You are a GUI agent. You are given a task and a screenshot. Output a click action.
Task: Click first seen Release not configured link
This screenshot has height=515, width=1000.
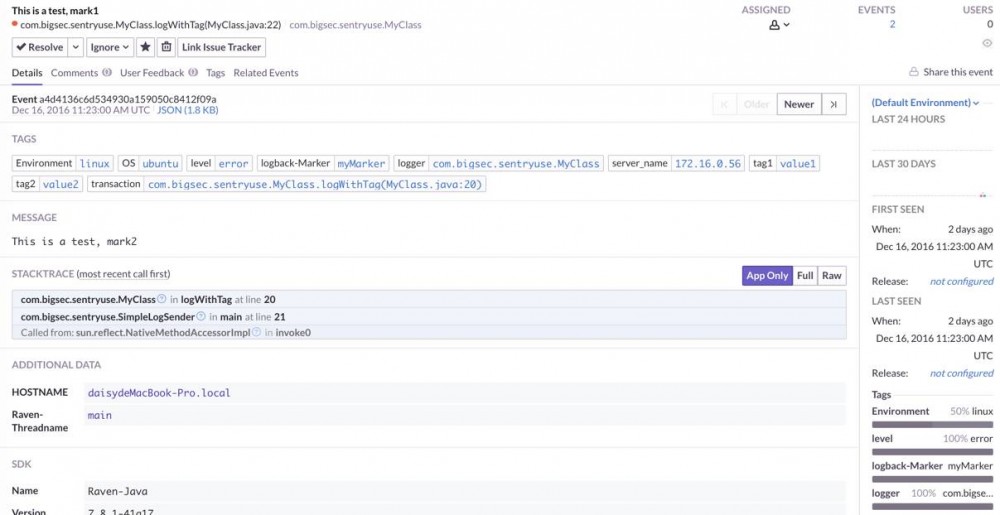[961, 281]
